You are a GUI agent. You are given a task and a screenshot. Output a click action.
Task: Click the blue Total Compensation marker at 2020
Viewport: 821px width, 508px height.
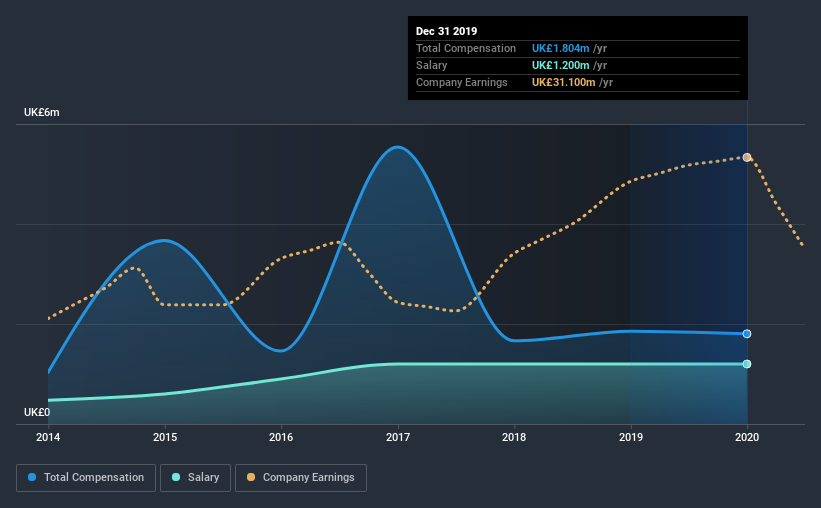click(747, 334)
